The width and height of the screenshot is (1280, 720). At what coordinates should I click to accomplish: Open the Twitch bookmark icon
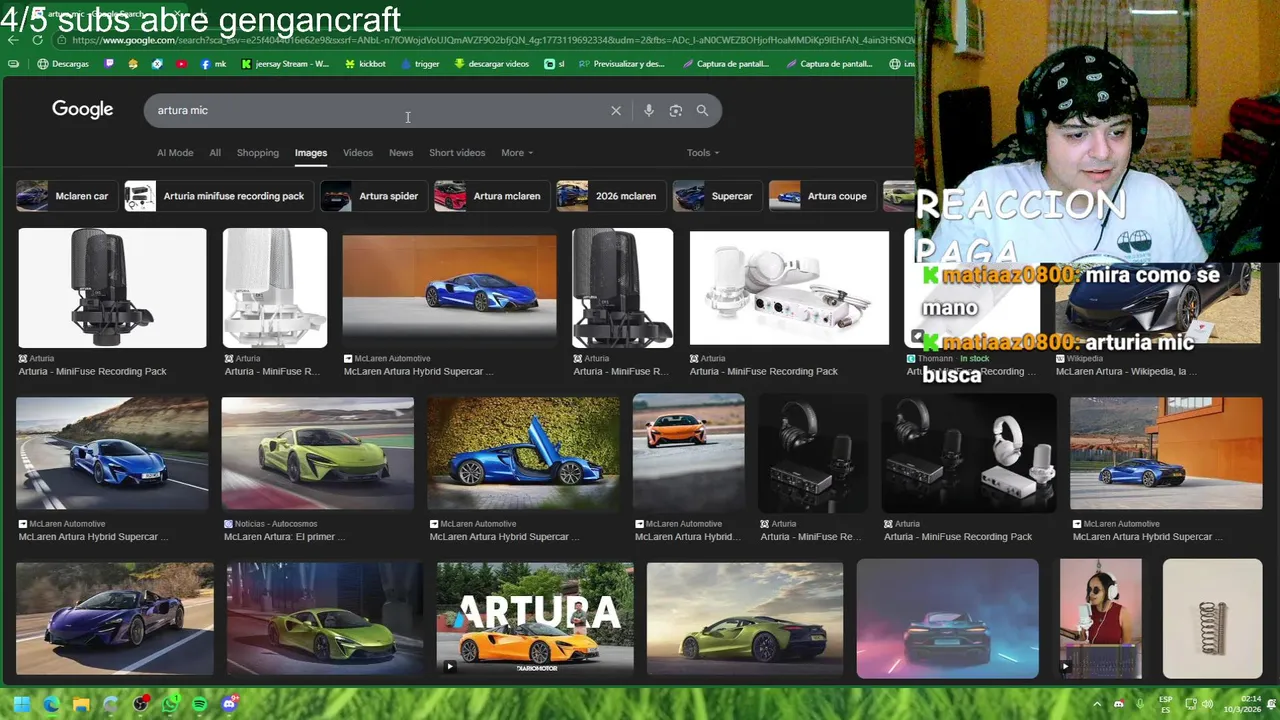click(x=110, y=64)
